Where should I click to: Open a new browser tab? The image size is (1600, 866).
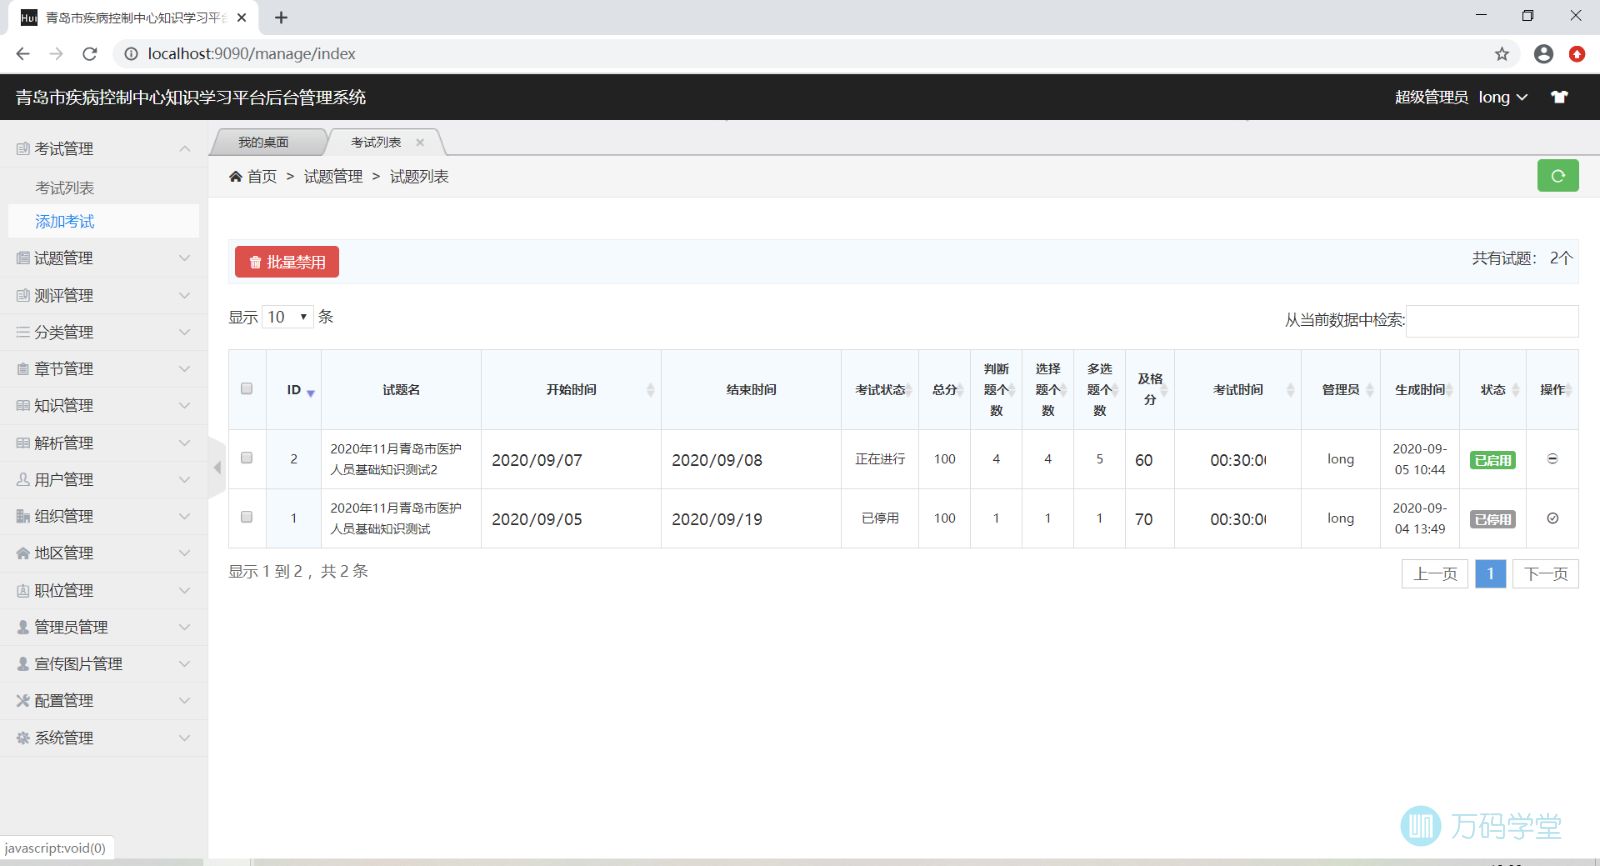pos(281,17)
